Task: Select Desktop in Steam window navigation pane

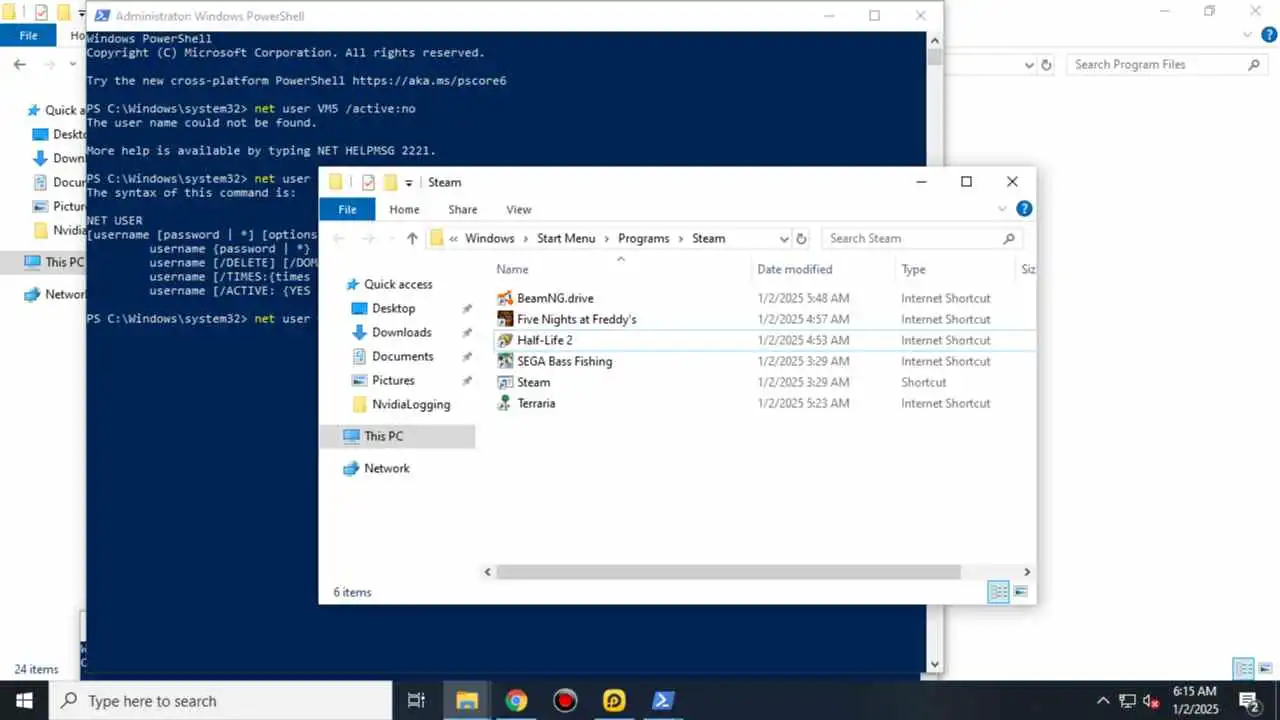Action: [393, 308]
